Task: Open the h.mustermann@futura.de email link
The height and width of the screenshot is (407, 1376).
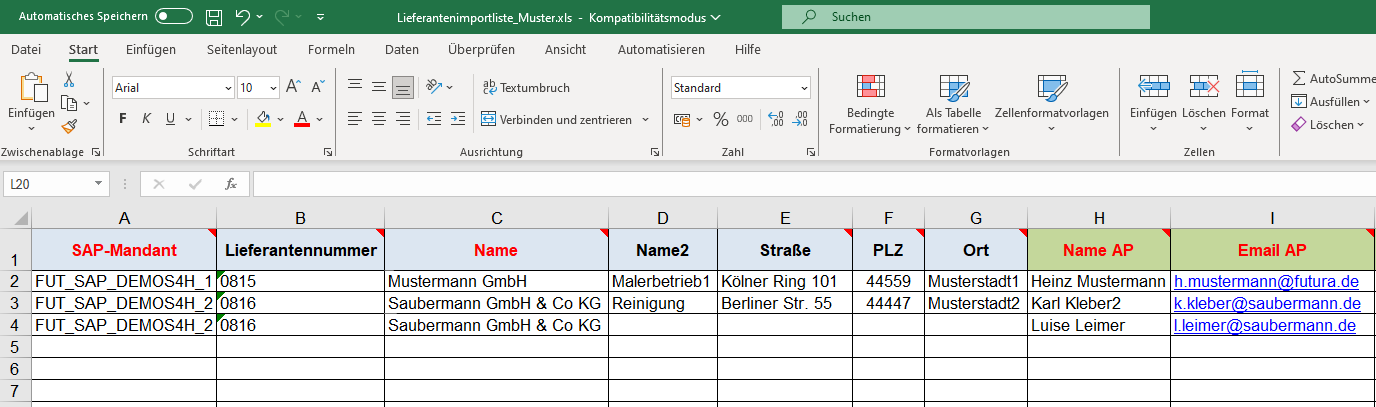Action: (x=1265, y=282)
